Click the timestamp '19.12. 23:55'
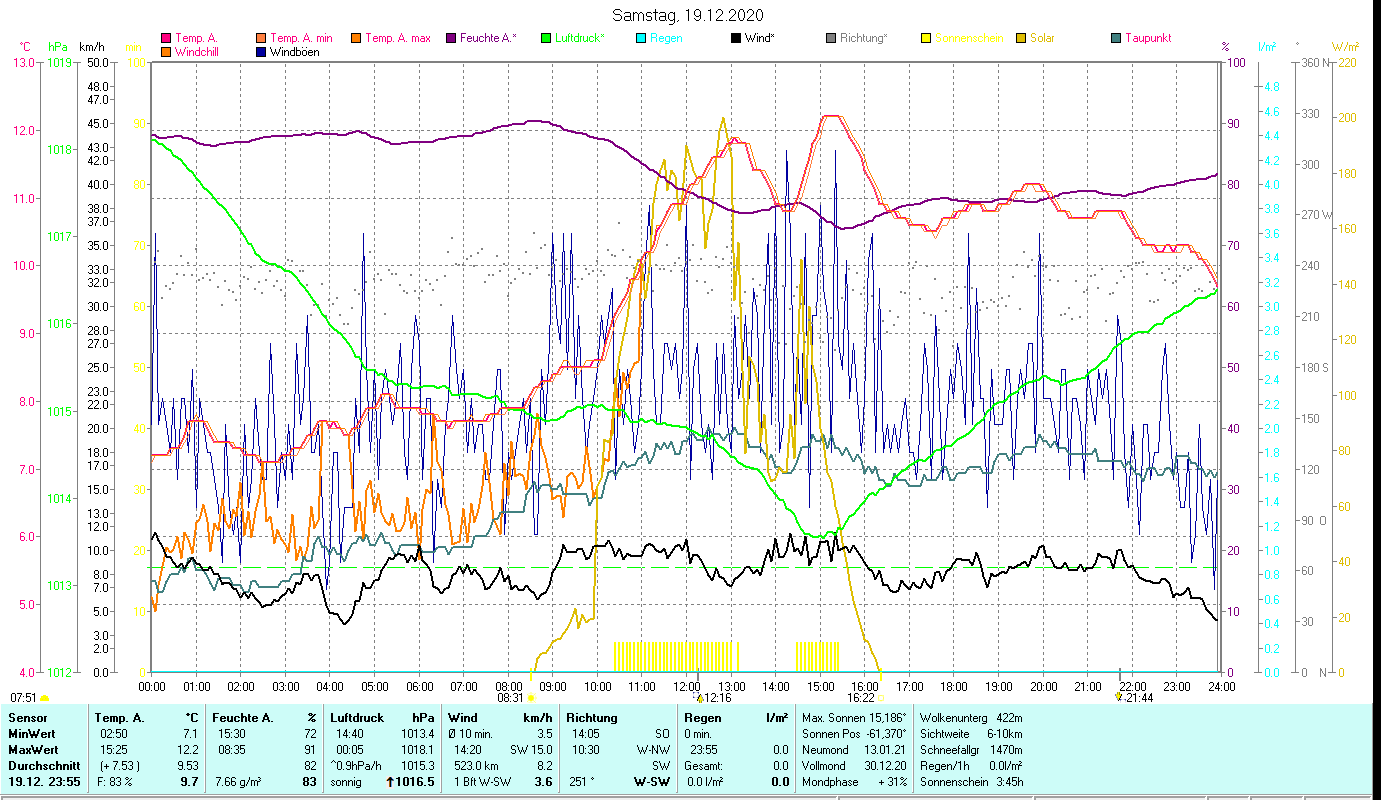The image size is (1381, 800). click(x=43, y=782)
